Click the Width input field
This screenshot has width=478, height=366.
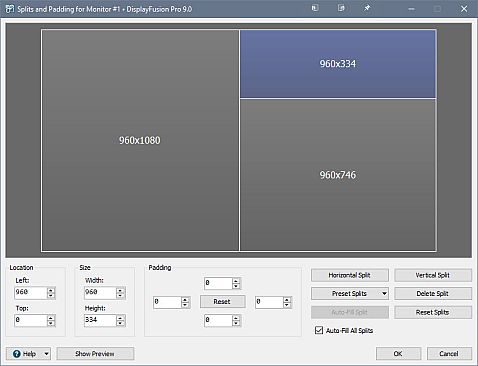tap(100, 293)
